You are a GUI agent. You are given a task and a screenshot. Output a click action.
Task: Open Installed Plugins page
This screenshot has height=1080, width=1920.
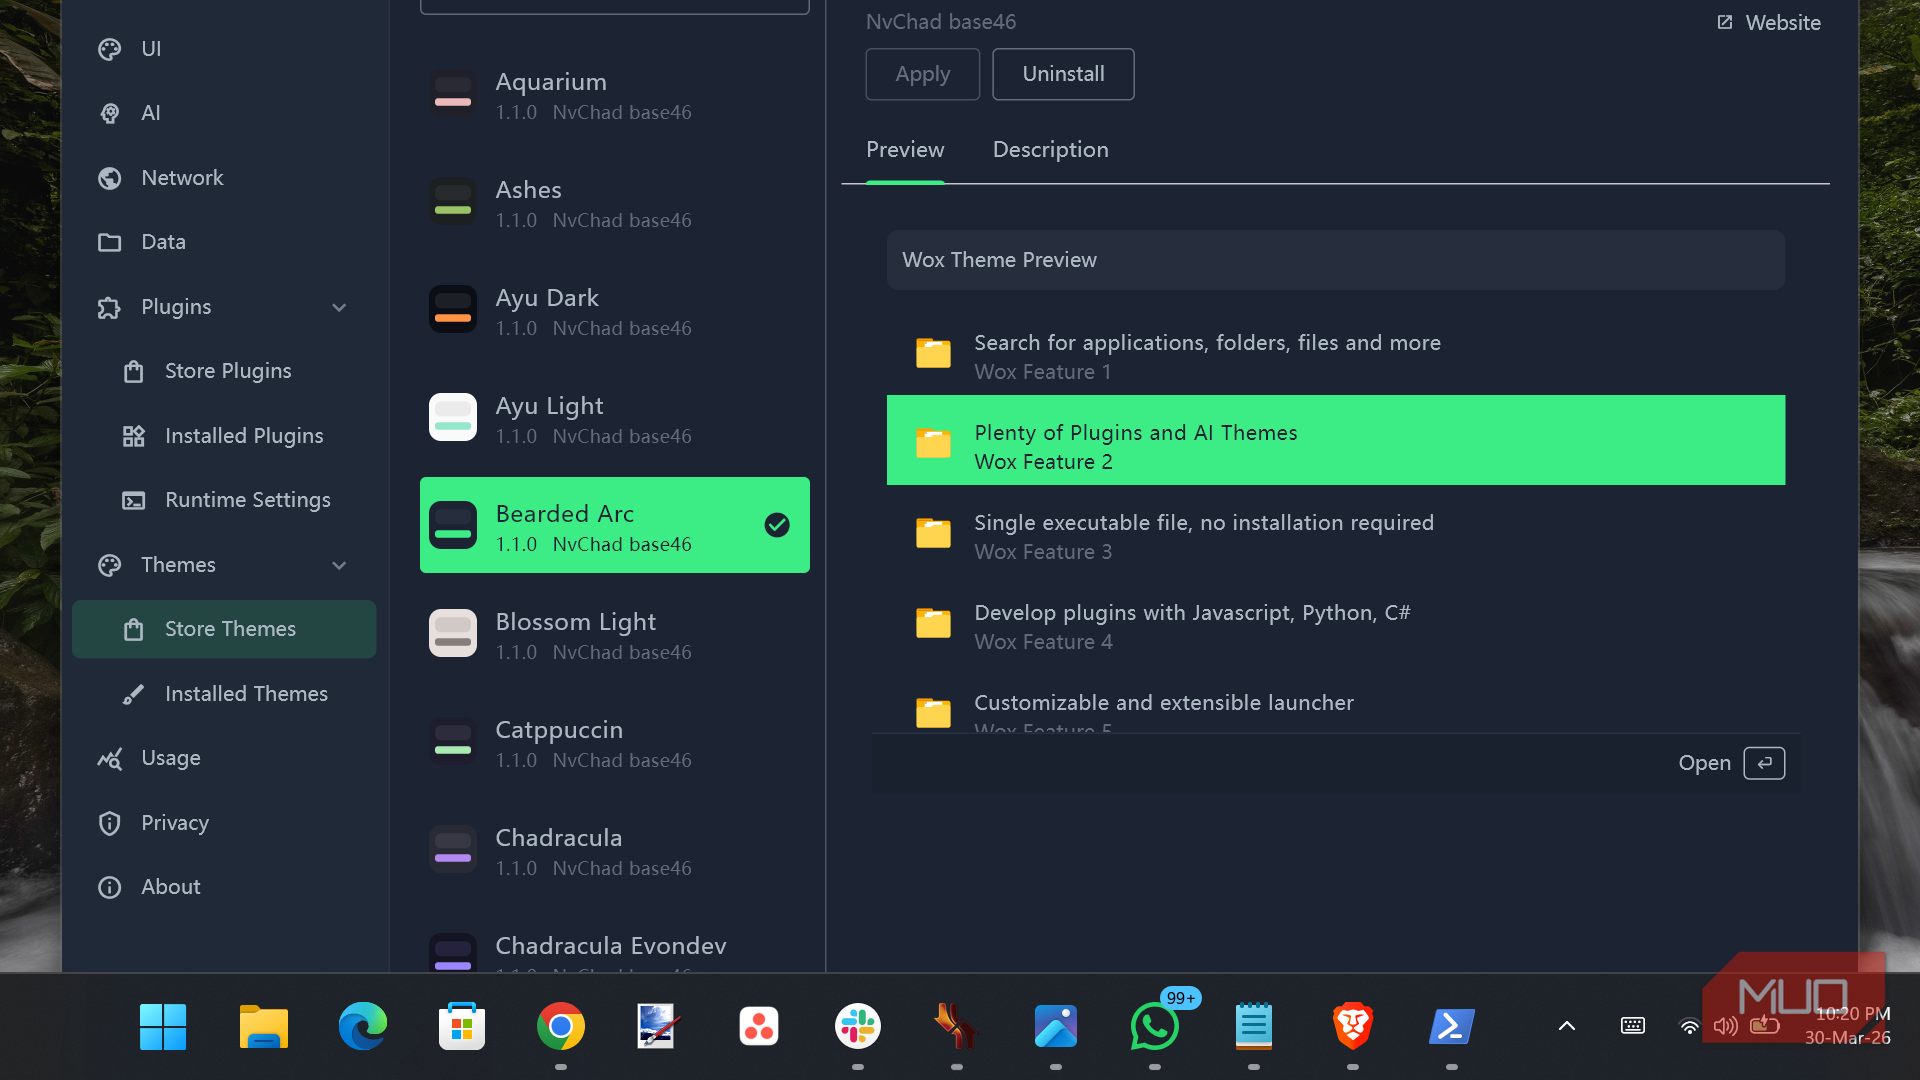(x=224, y=436)
